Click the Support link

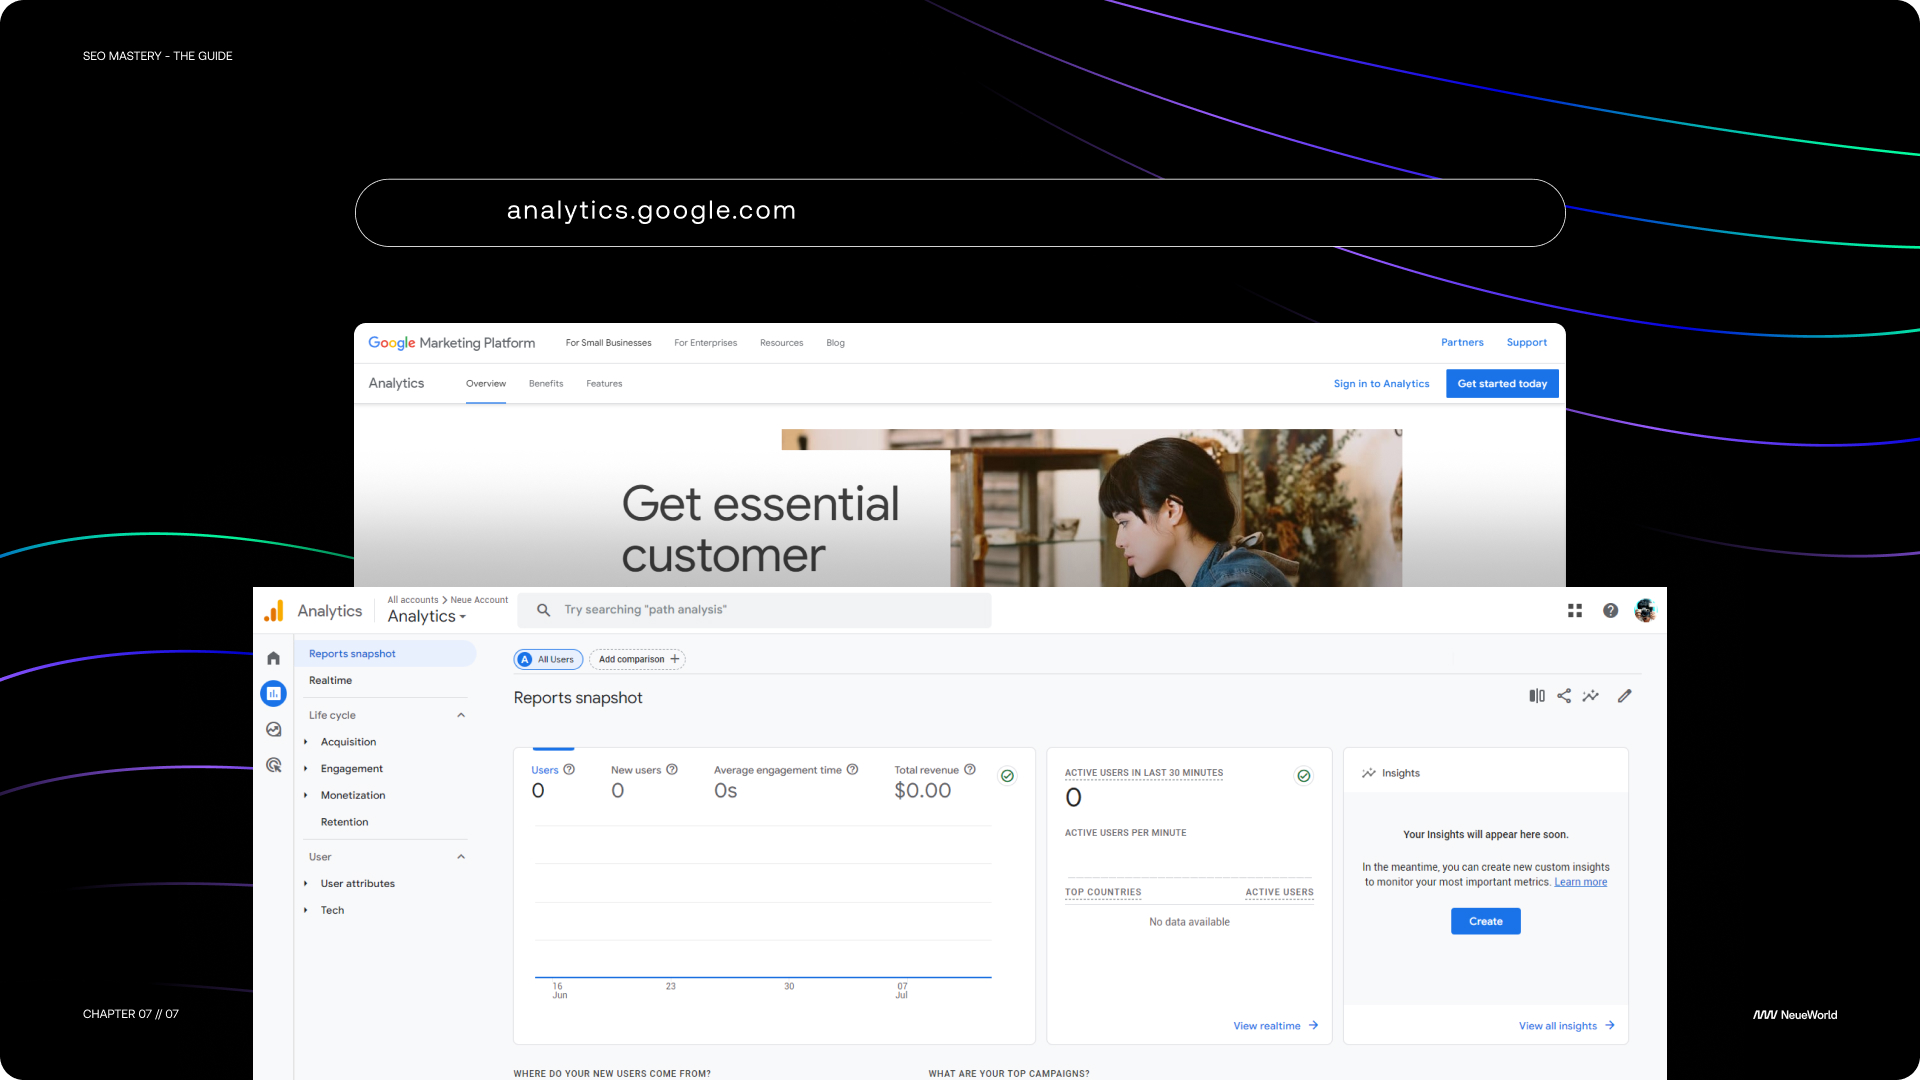(1527, 343)
